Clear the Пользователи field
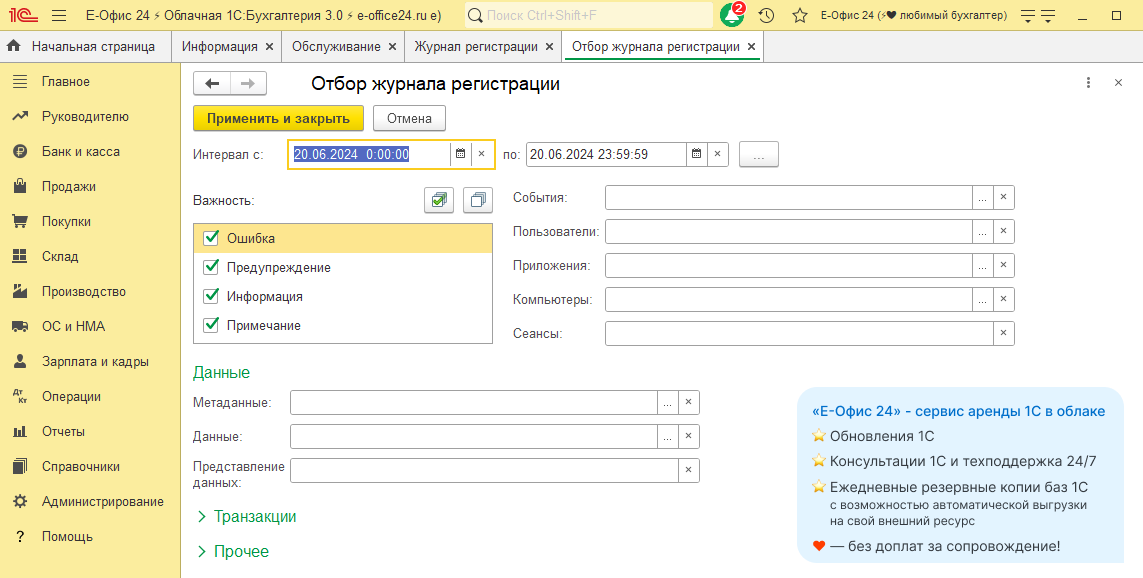 tap(1004, 231)
